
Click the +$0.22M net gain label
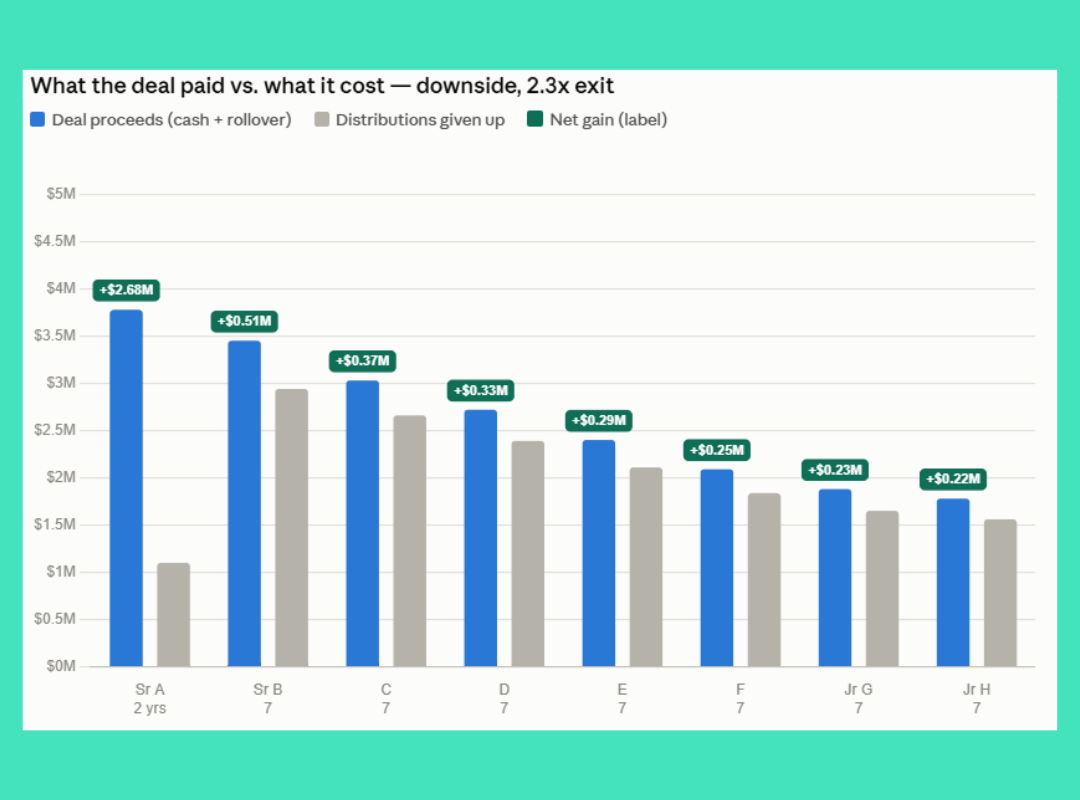pyautogui.click(x=953, y=479)
